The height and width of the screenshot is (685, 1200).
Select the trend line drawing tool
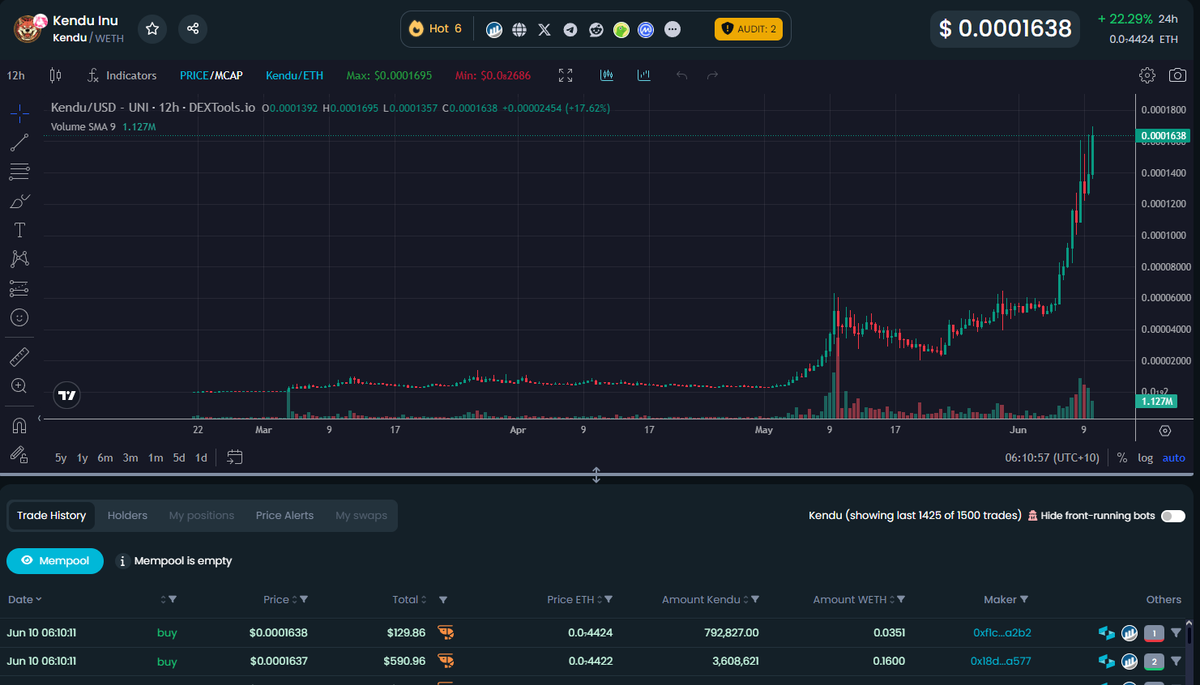pos(19,143)
